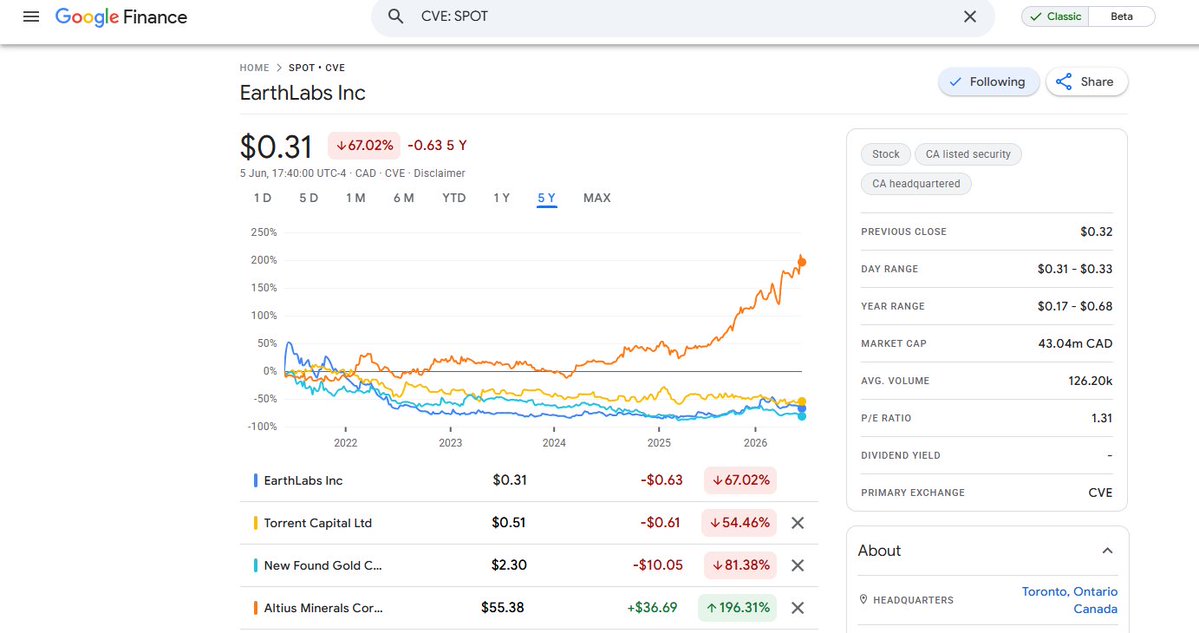Screen dimensions: 1199x633
Task: Select the 6 M range tab
Action: 404,198
